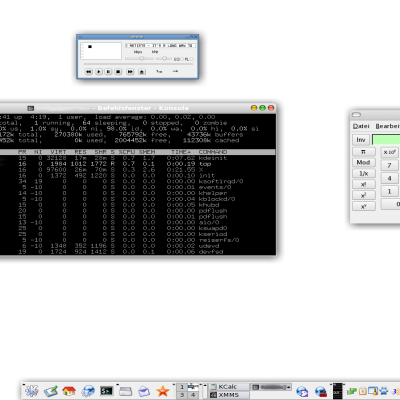
Task: Open Datei menu in KCalc
Action: click(x=361, y=126)
